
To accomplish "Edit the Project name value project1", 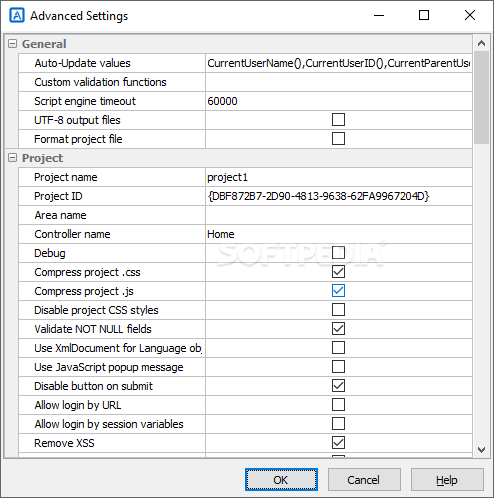I will click(339, 177).
